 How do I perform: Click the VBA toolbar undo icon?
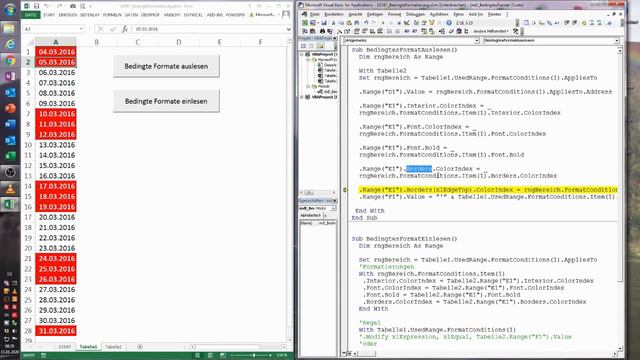pos(366,23)
